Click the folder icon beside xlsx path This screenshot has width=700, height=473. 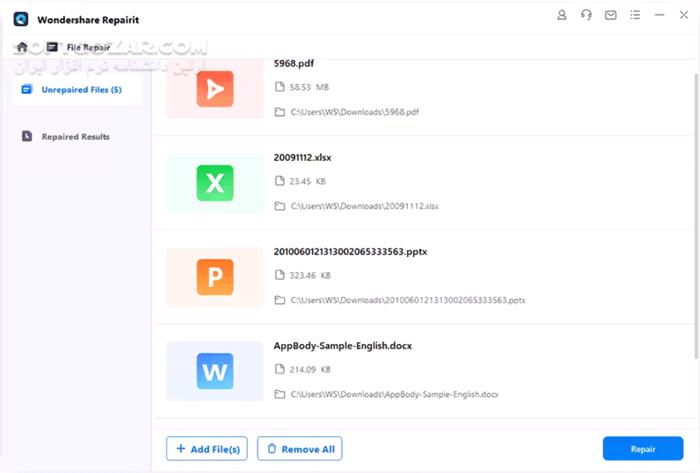(279, 206)
